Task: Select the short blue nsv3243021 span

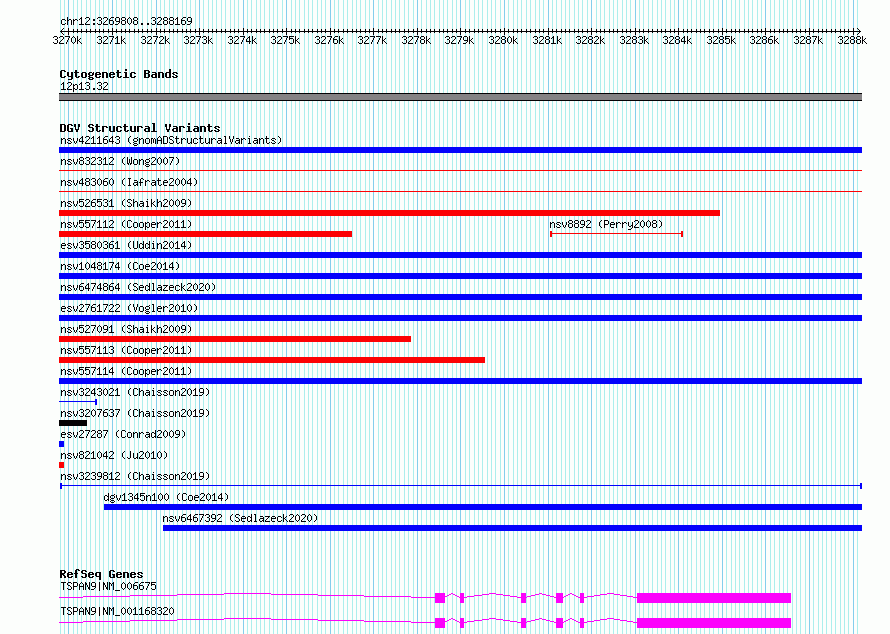Action: coord(78,402)
